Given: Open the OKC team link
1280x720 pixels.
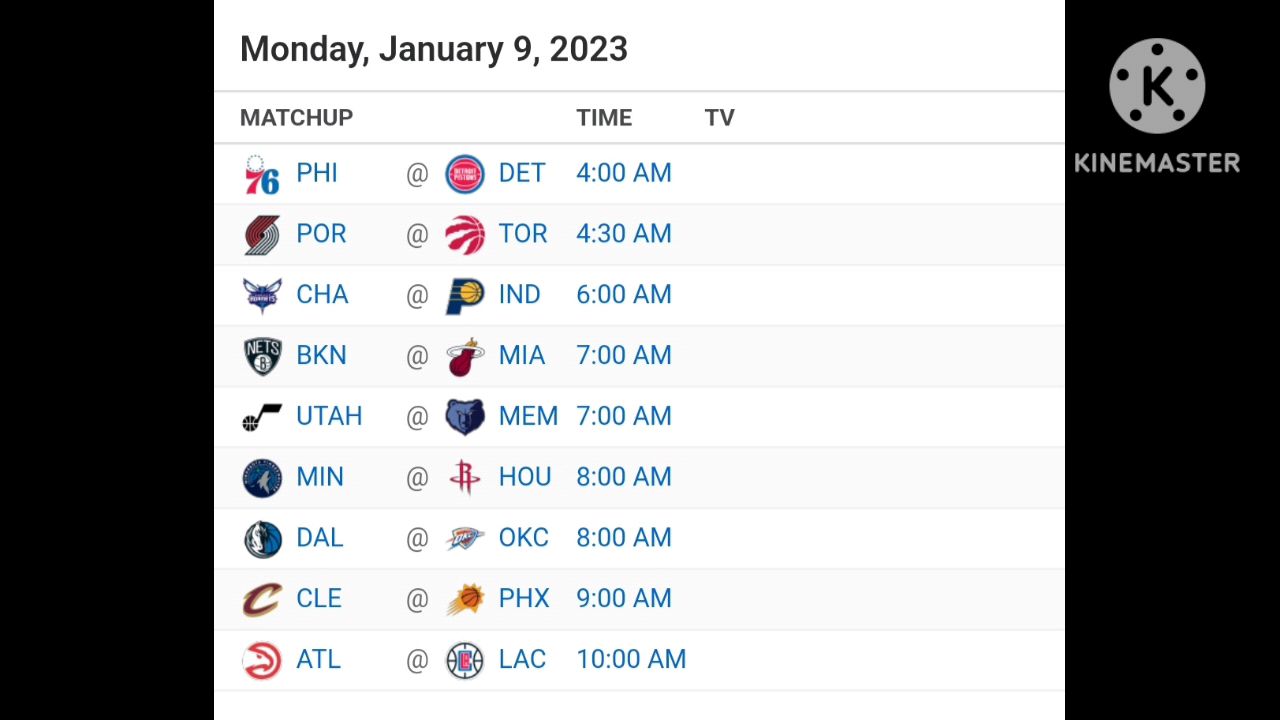Looking at the screenshot, I should click(x=523, y=538).
